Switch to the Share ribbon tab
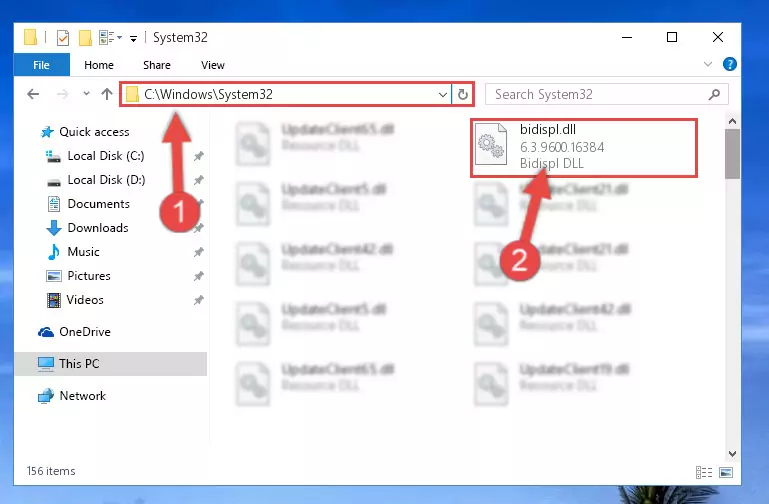This screenshot has height=504, width=769. point(157,65)
